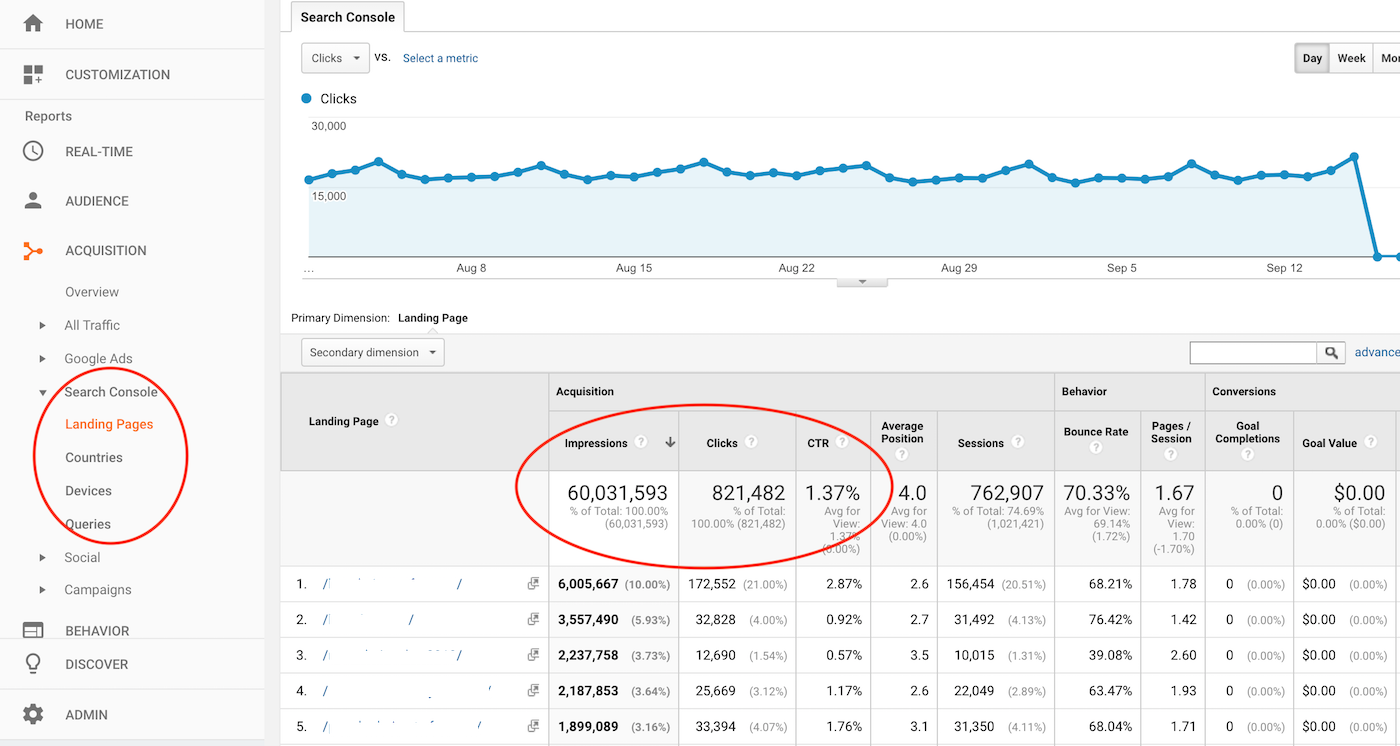Open first landing page URL link

pyautogui.click(x=392, y=584)
